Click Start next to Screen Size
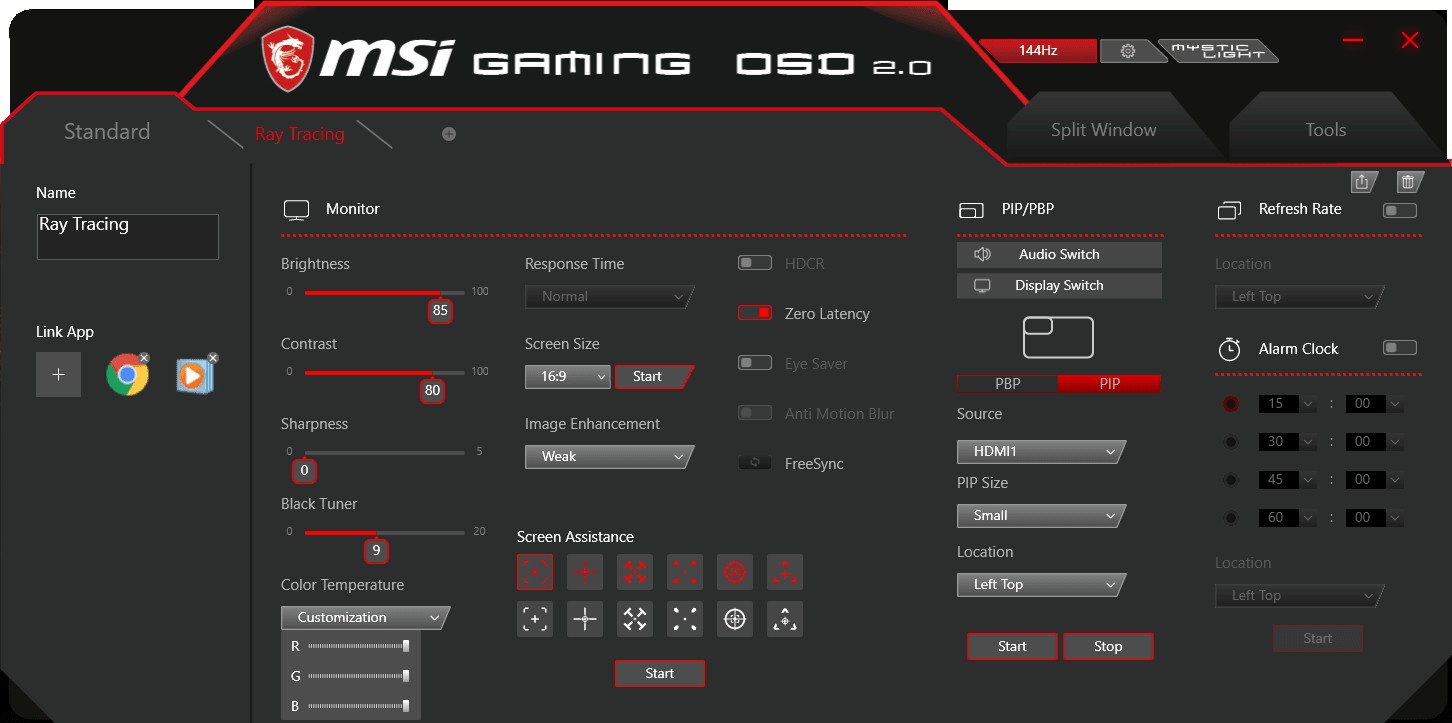The height and width of the screenshot is (723, 1452). tap(653, 377)
